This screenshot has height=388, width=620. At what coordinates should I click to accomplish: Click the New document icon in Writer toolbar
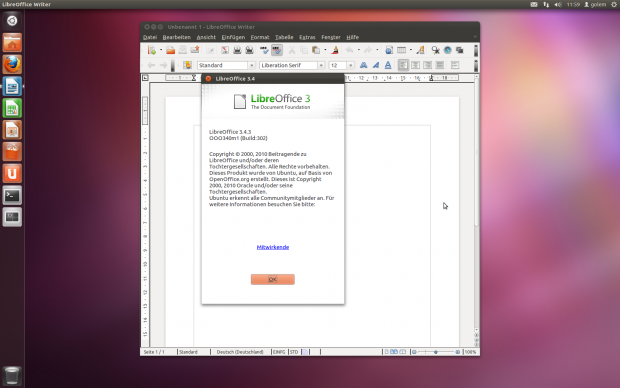tap(152, 50)
